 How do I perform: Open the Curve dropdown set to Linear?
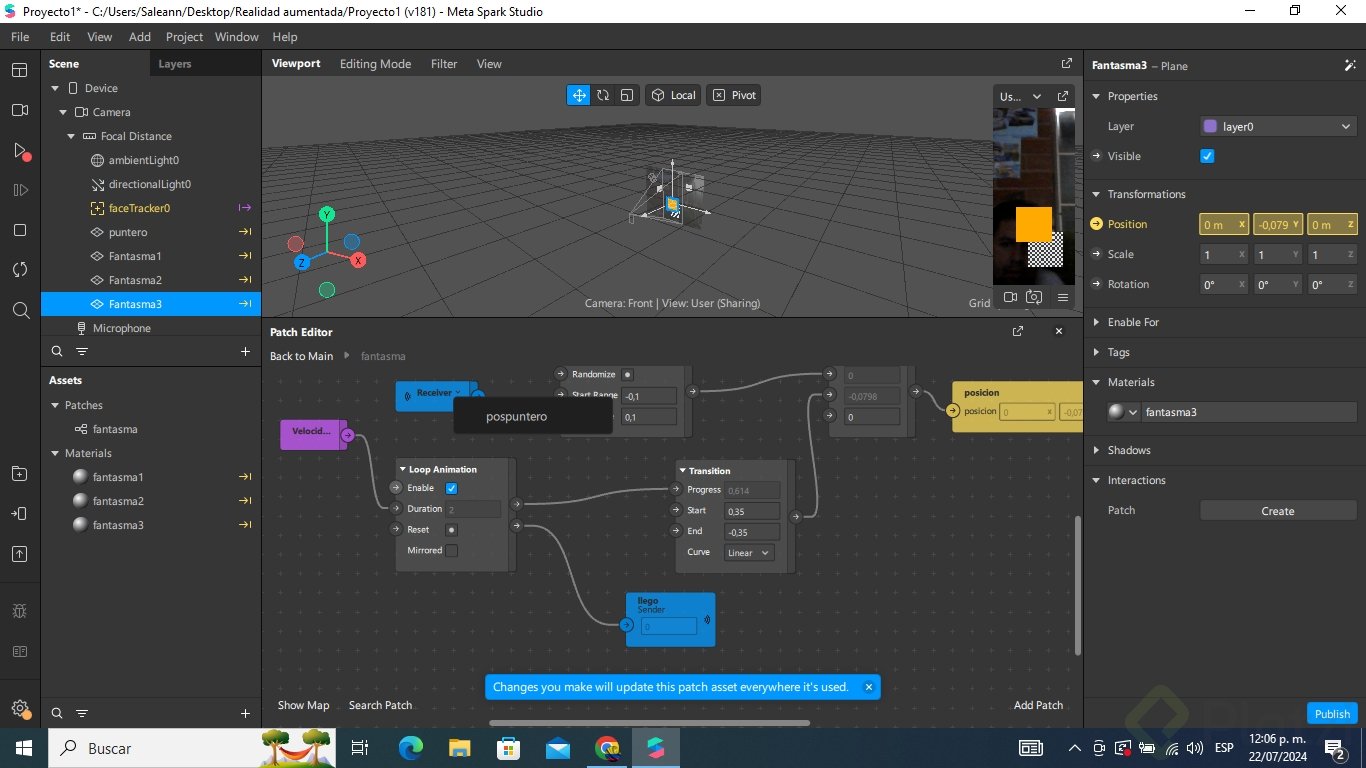tap(748, 552)
